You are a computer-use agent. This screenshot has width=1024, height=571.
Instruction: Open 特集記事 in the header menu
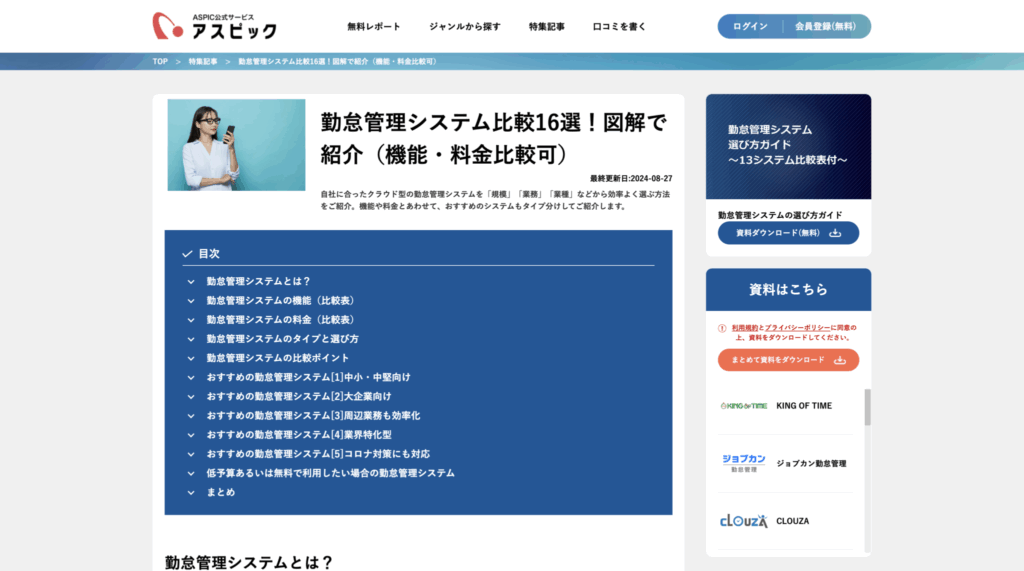point(547,26)
